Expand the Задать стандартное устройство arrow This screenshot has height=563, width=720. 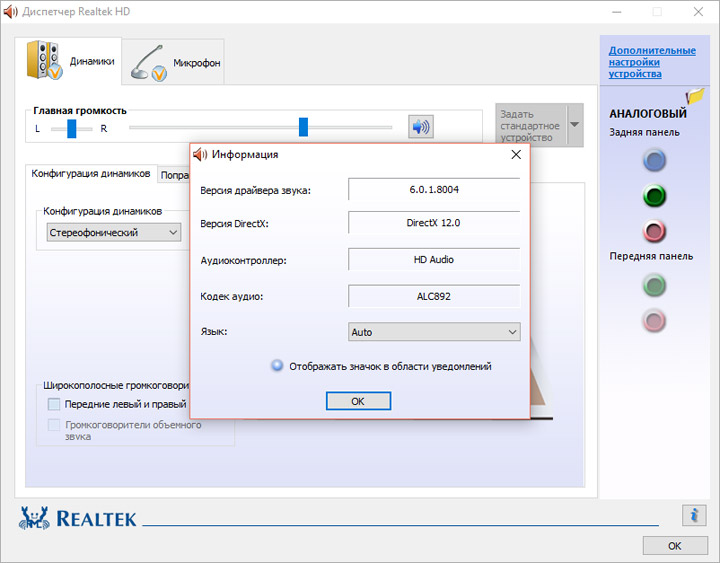574,124
